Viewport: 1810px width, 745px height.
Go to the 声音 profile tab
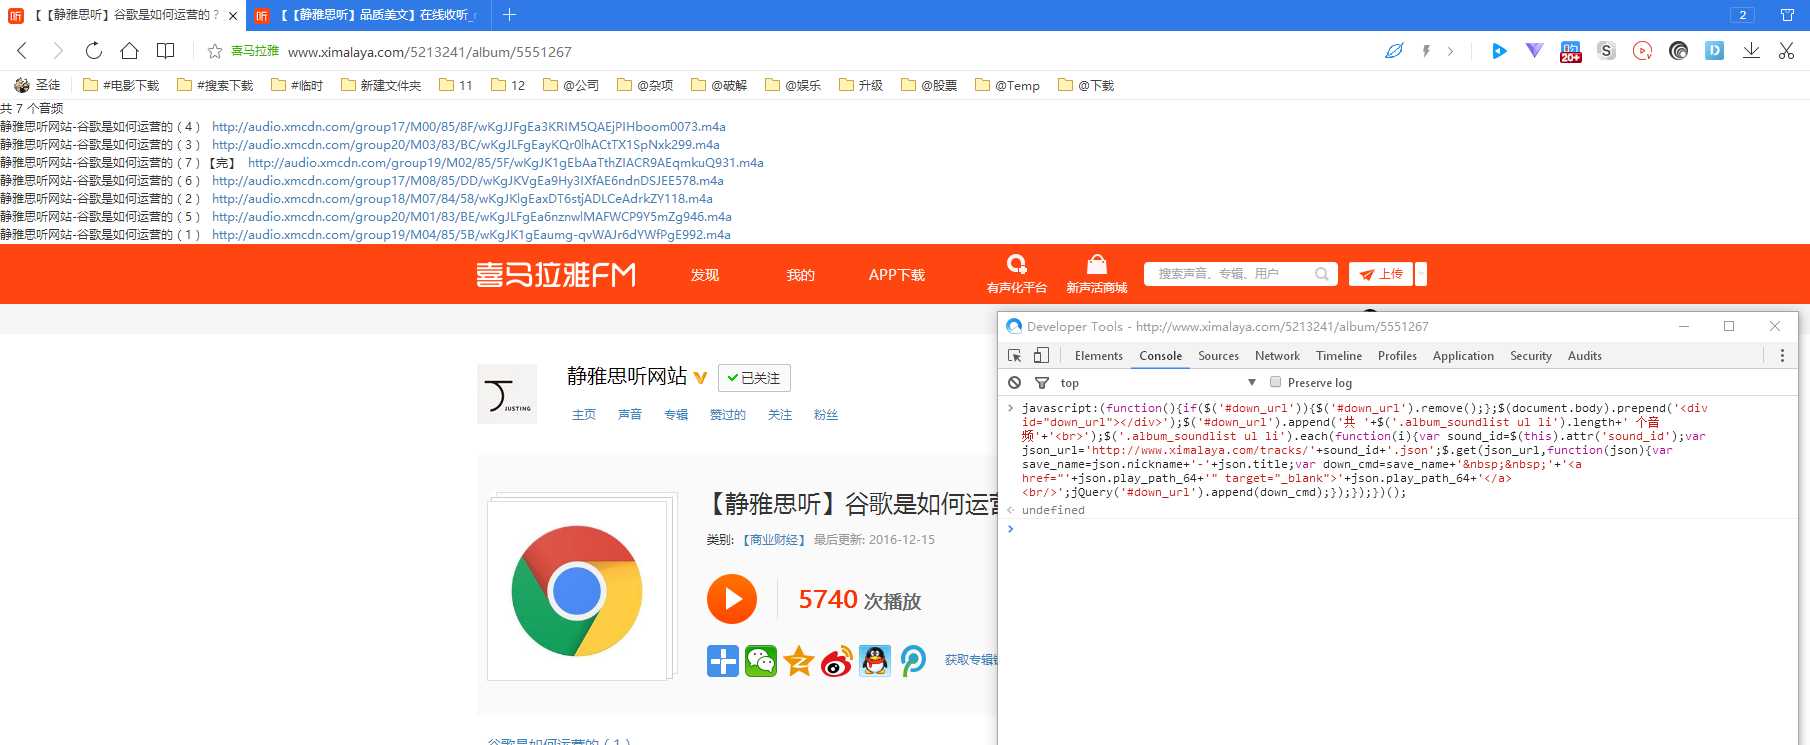pos(630,414)
